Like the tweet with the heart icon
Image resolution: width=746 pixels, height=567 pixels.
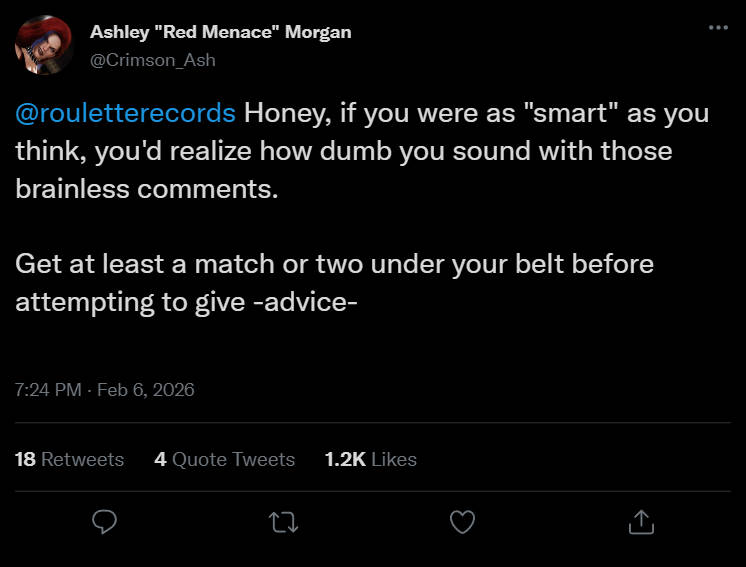461,521
